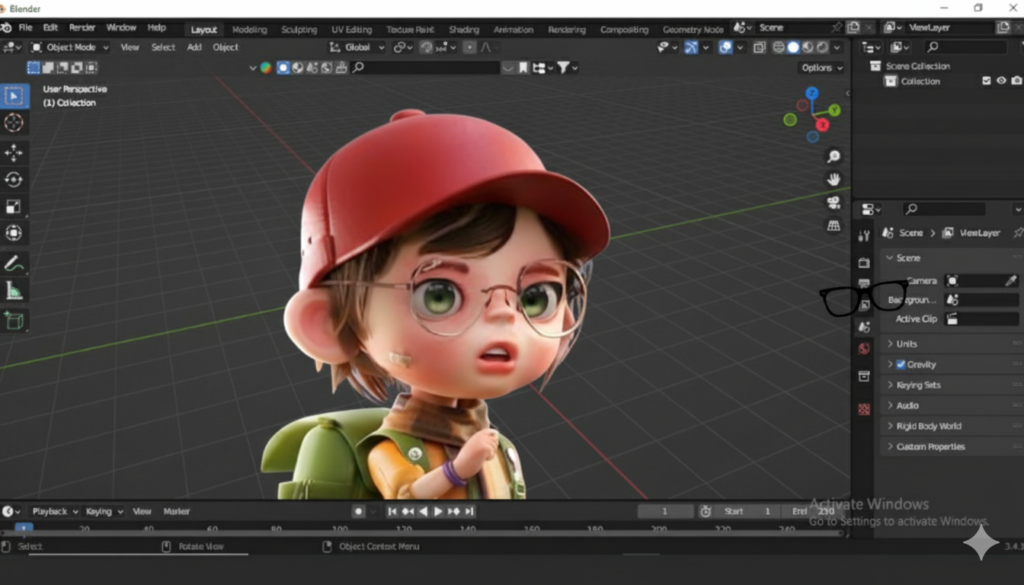This screenshot has height=585, width=1024.
Task: Open the Render menu
Action: pyautogui.click(x=82, y=28)
